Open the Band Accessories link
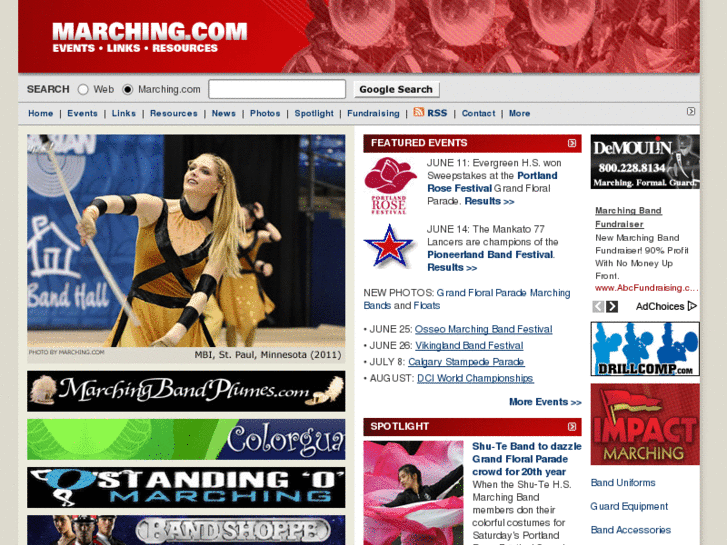 [631, 530]
